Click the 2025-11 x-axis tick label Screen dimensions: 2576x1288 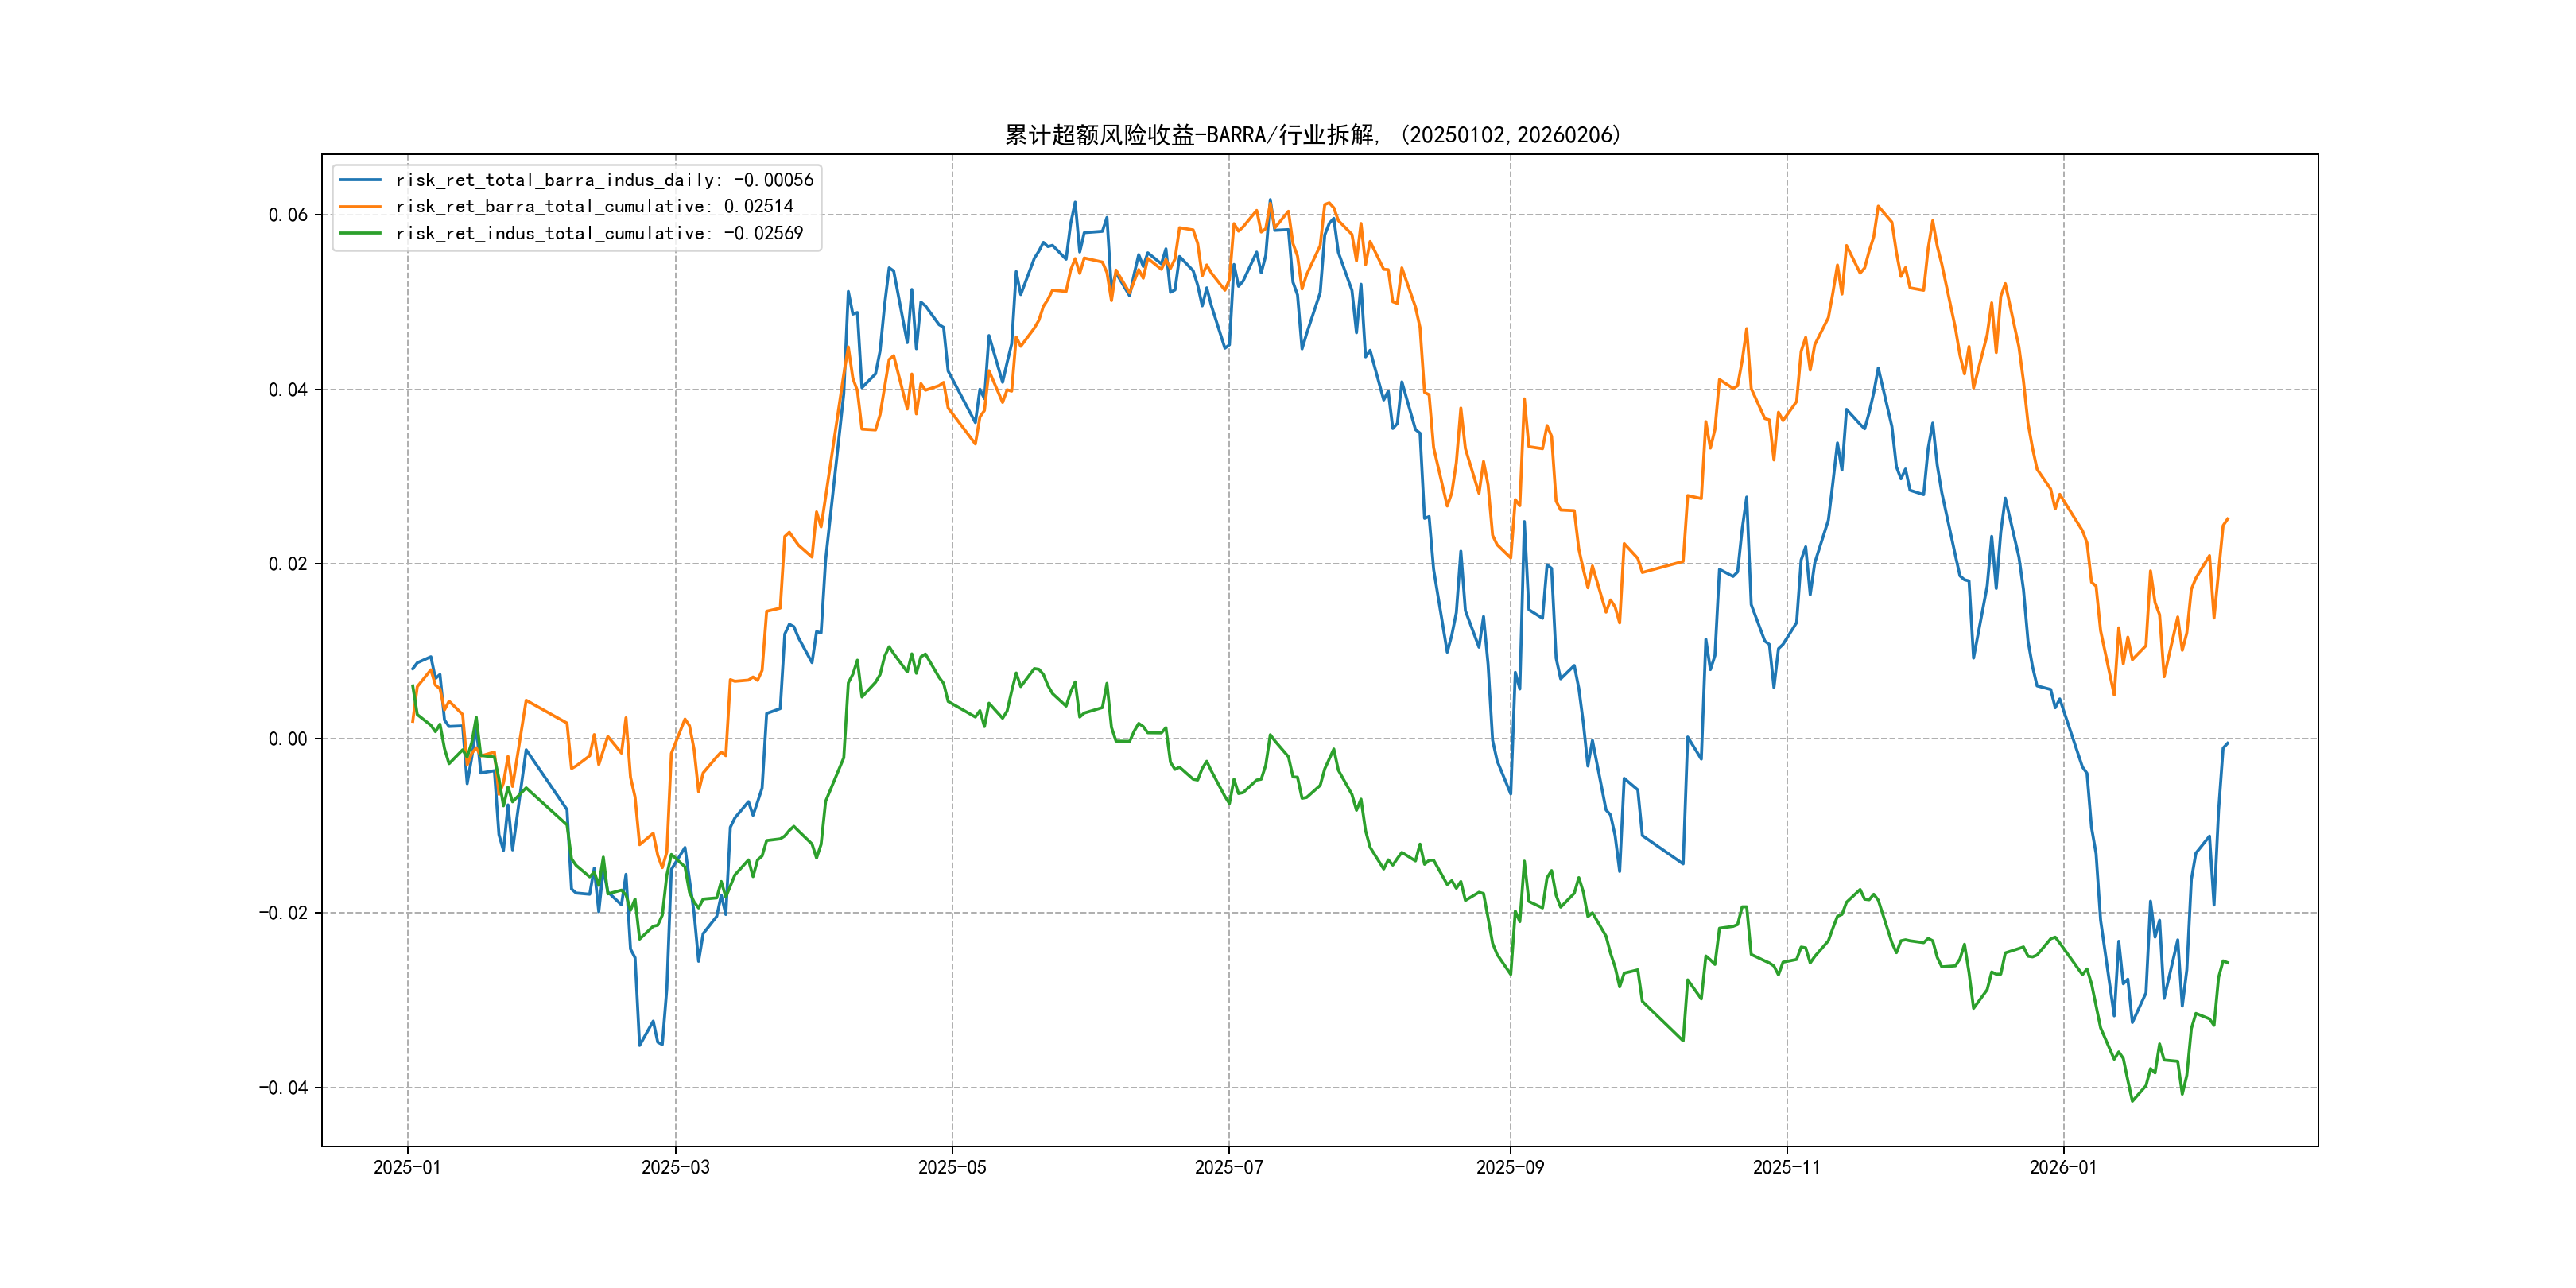1787,1167
